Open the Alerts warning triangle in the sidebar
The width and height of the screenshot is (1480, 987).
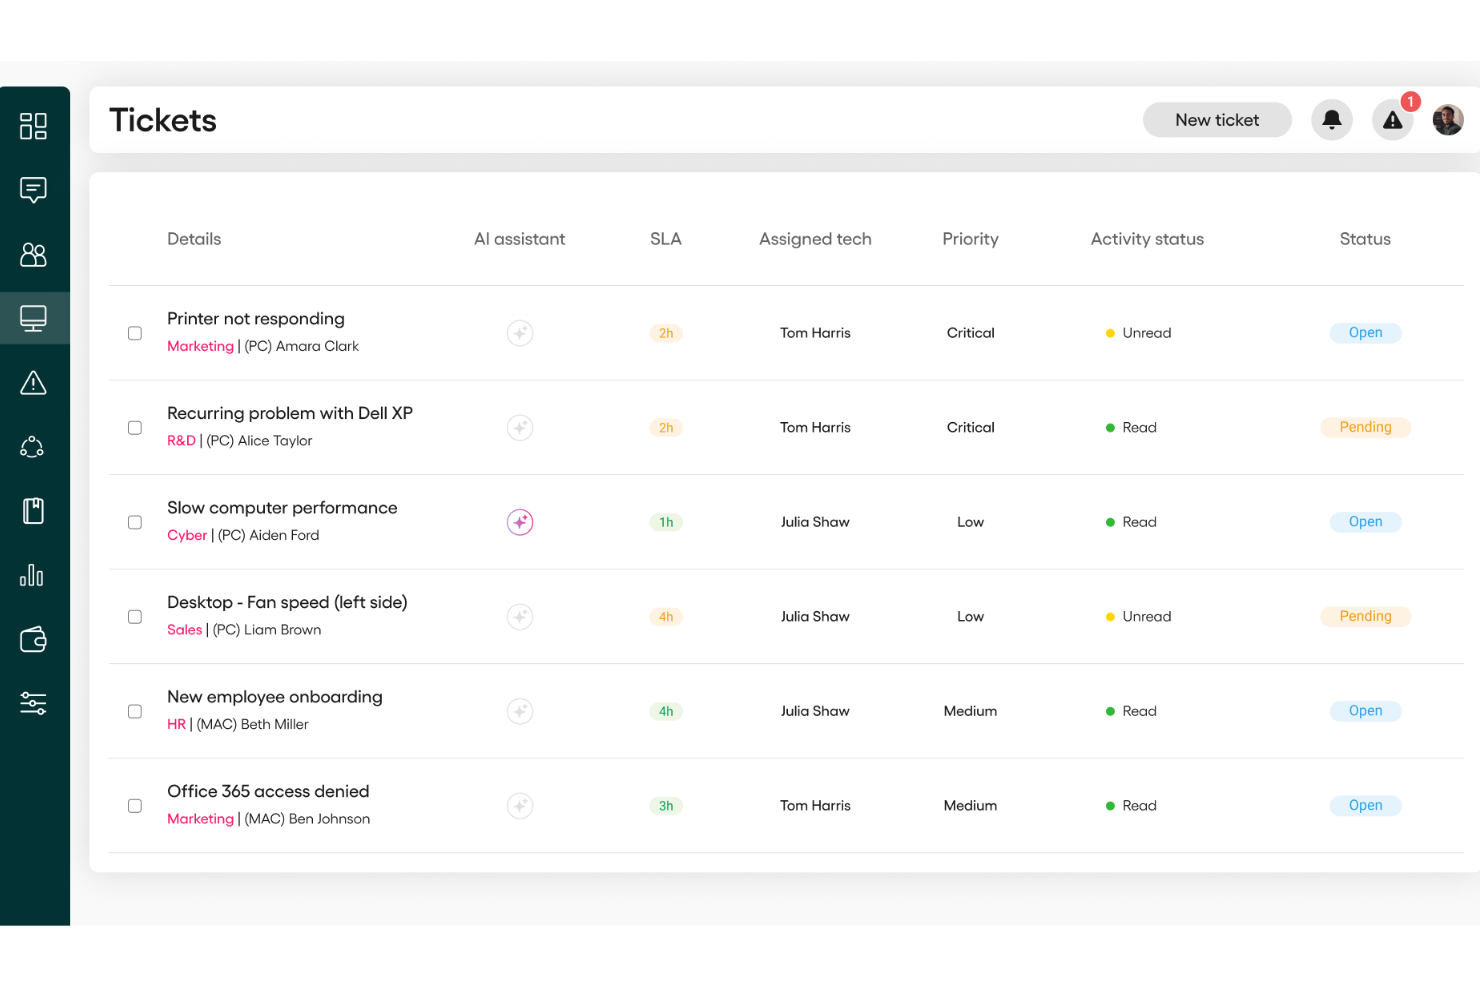click(x=34, y=382)
